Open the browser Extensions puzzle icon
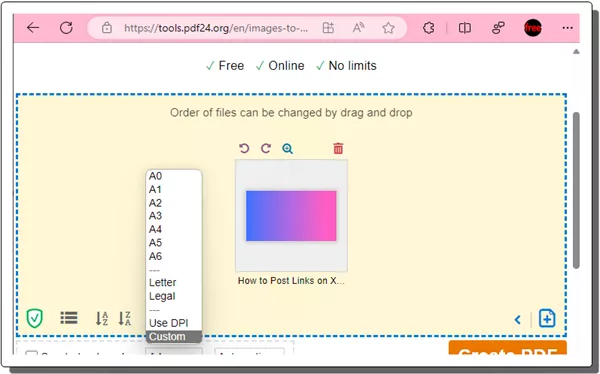 429,28
